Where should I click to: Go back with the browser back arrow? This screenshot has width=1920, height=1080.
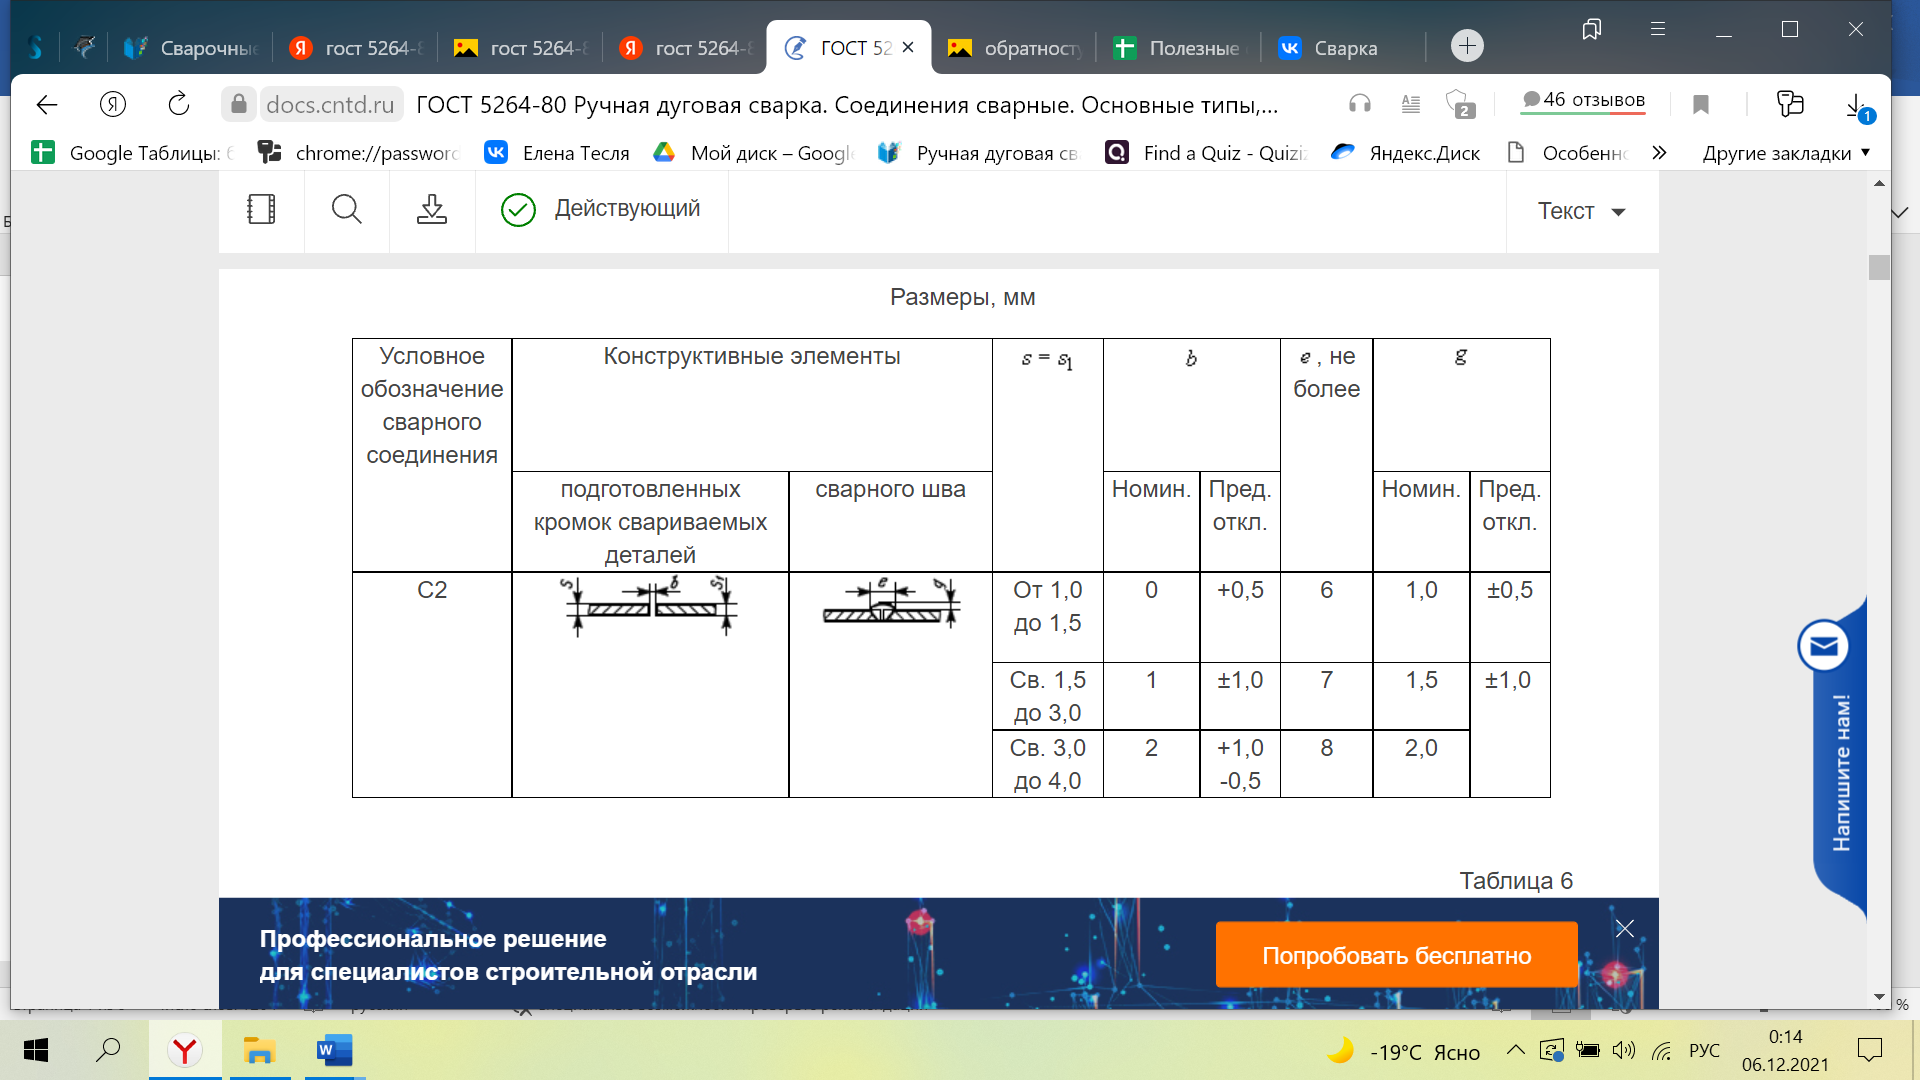tap(46, 104)
